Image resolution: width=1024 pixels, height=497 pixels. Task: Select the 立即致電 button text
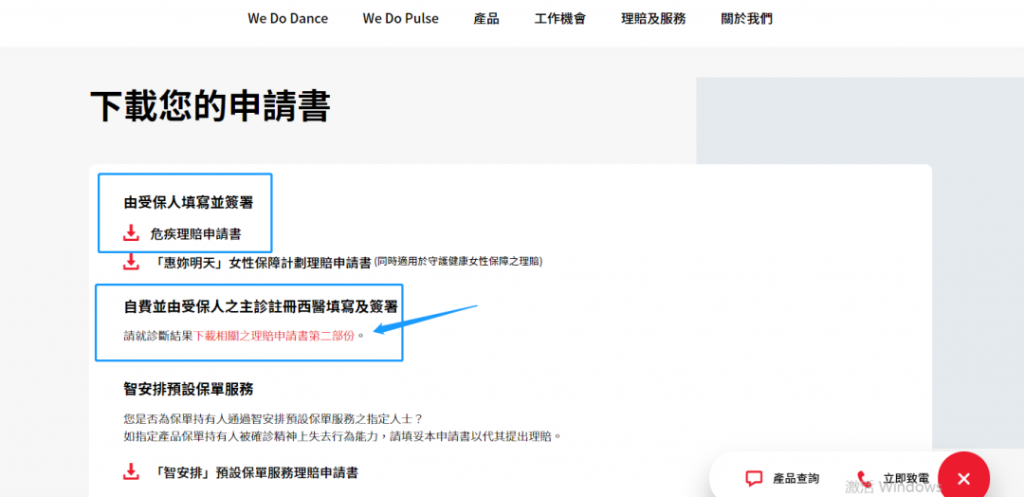[906, 478]
